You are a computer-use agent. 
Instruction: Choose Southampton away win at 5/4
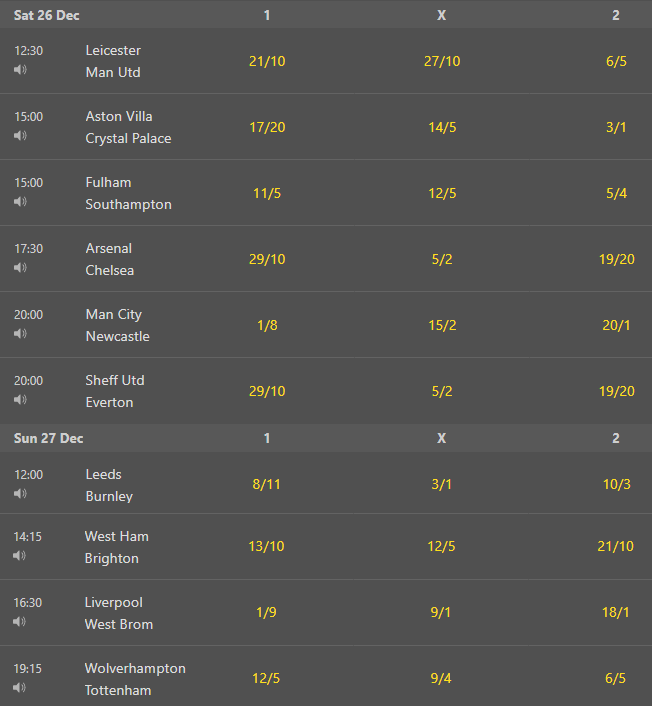[x=616, y=193]
